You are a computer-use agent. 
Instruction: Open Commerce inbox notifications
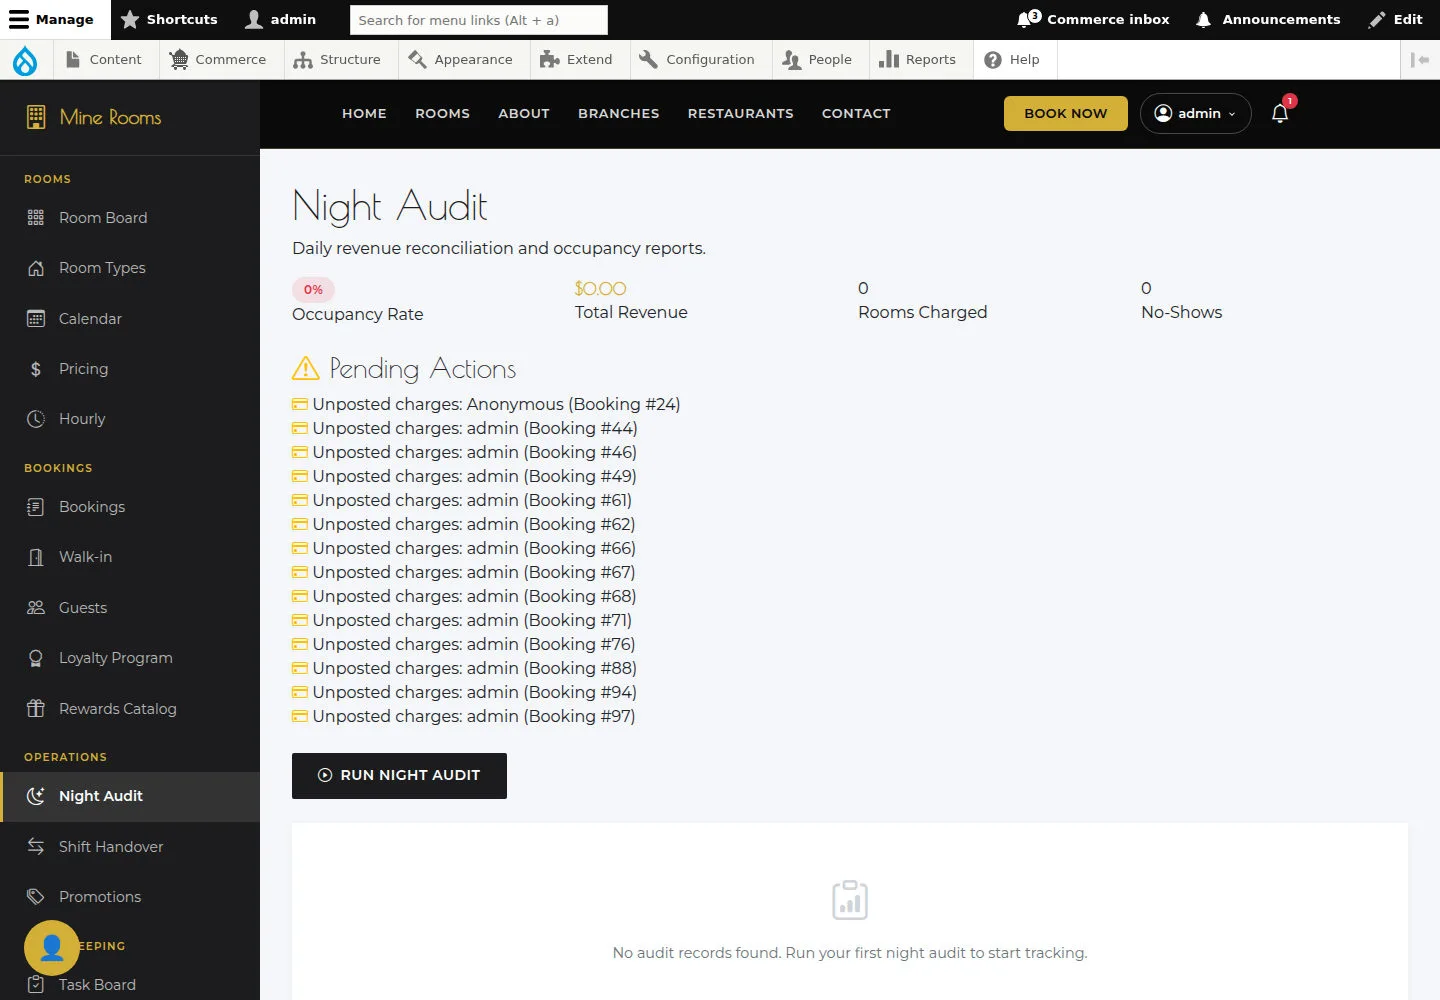pyautogui.click(x=1093, y=20)
